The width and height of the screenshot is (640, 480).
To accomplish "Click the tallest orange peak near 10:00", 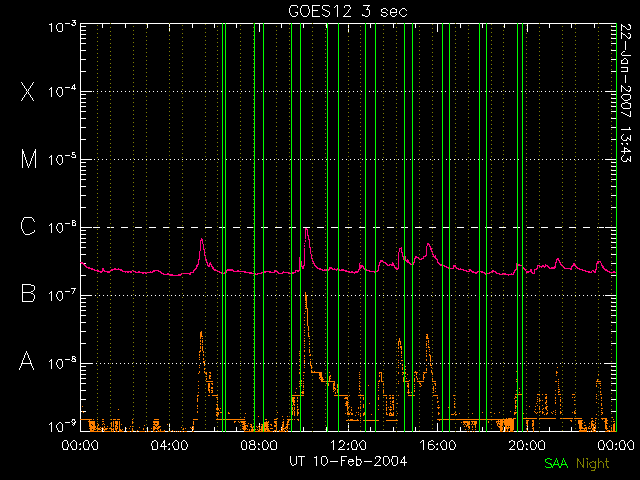I will coord(306,295).
